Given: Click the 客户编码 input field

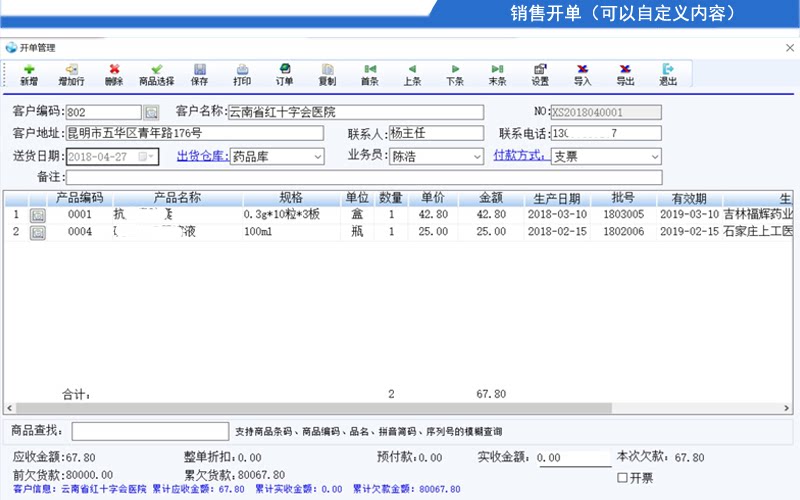Looking at the screenshot, I should [x=104, y=112].
